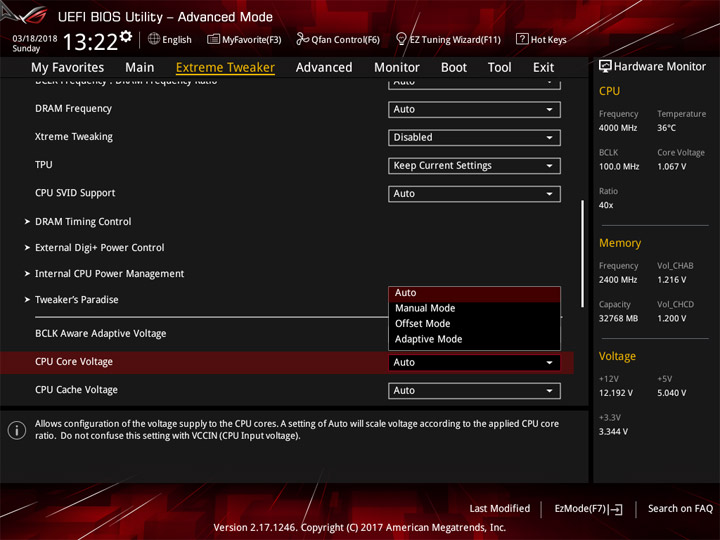Select the Extreme Tweaker tab
The width and height of the screenshot is (720, 540).
(x=225, y=68)
